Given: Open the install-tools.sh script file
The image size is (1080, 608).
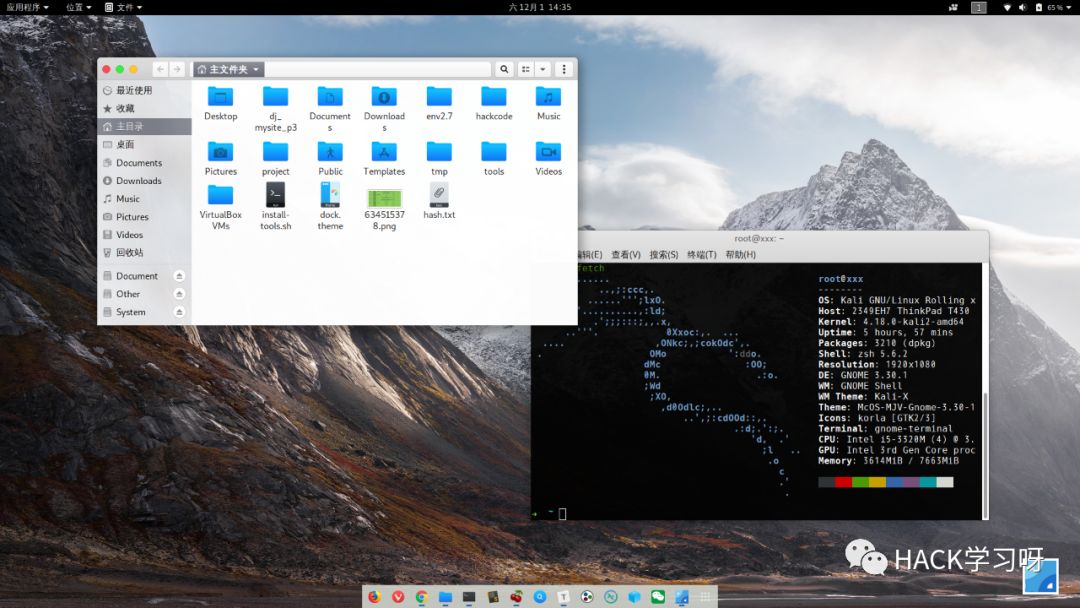Looking at the screenshot, I should (x=275, y=195).
